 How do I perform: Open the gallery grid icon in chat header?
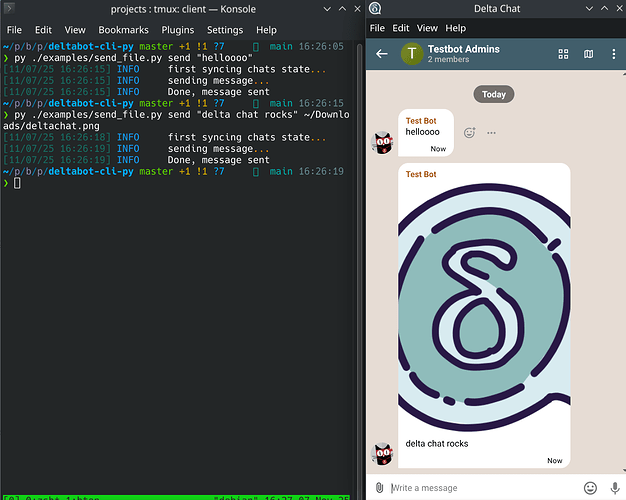(563, 54)
